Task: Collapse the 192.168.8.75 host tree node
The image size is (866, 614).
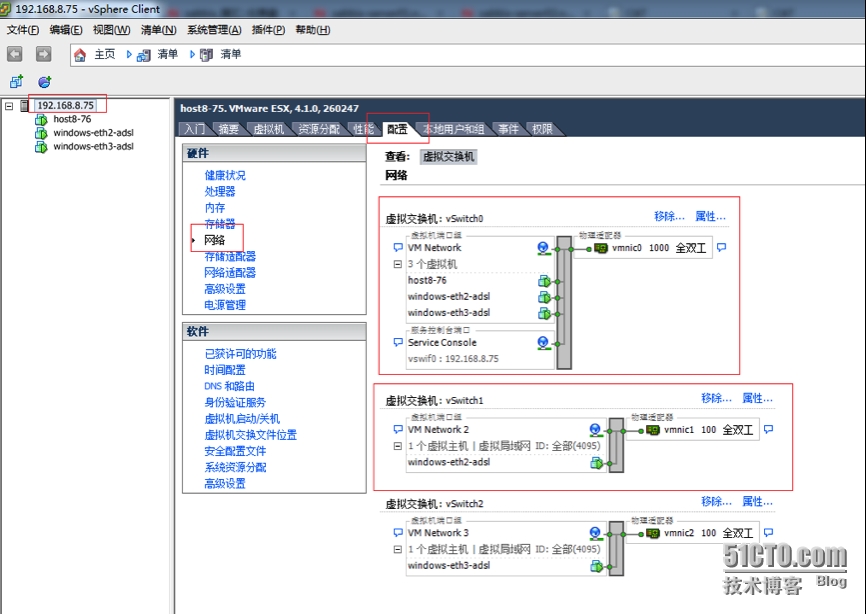Action: pyautogui.click(x=9, y=105)
